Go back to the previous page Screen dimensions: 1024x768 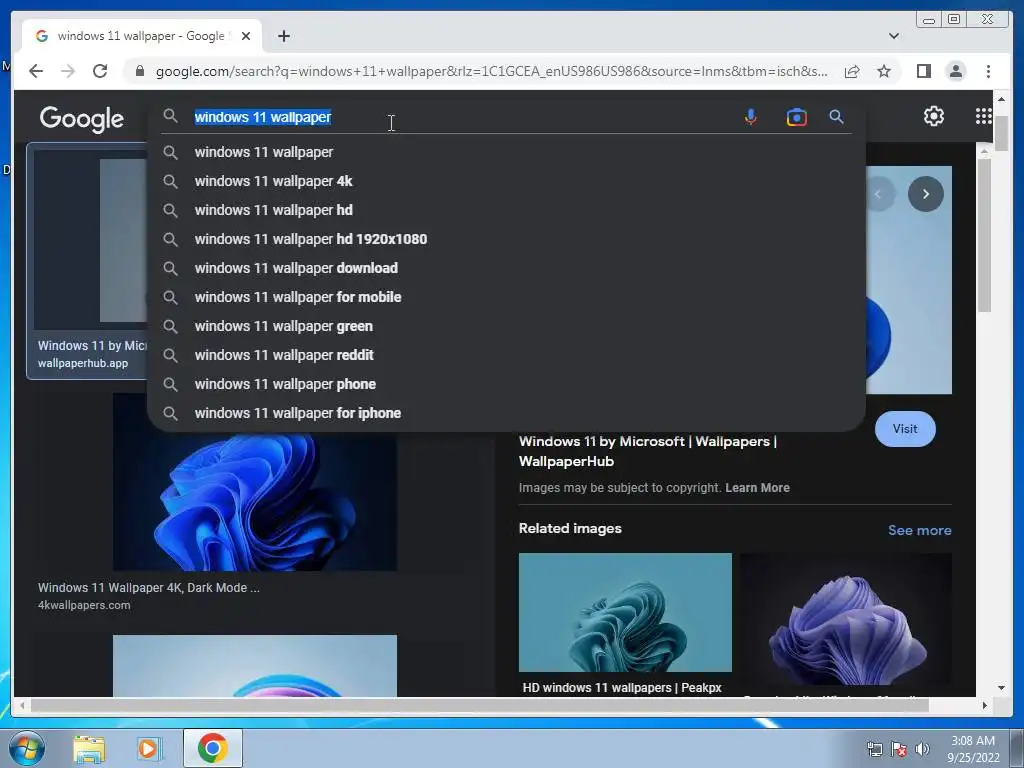click(x=36, y=71)
